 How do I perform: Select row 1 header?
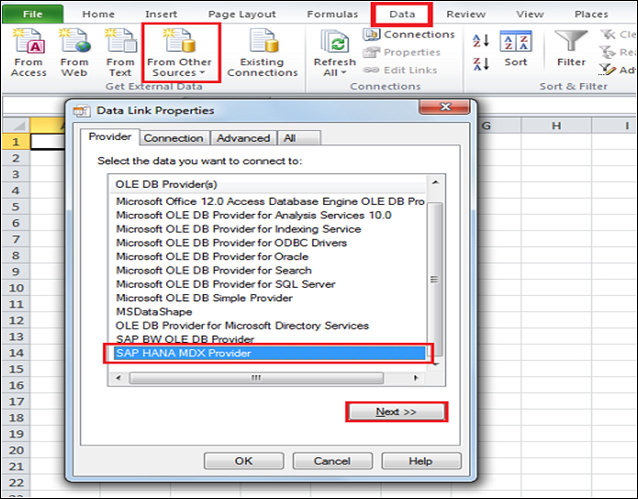point(15,142)
